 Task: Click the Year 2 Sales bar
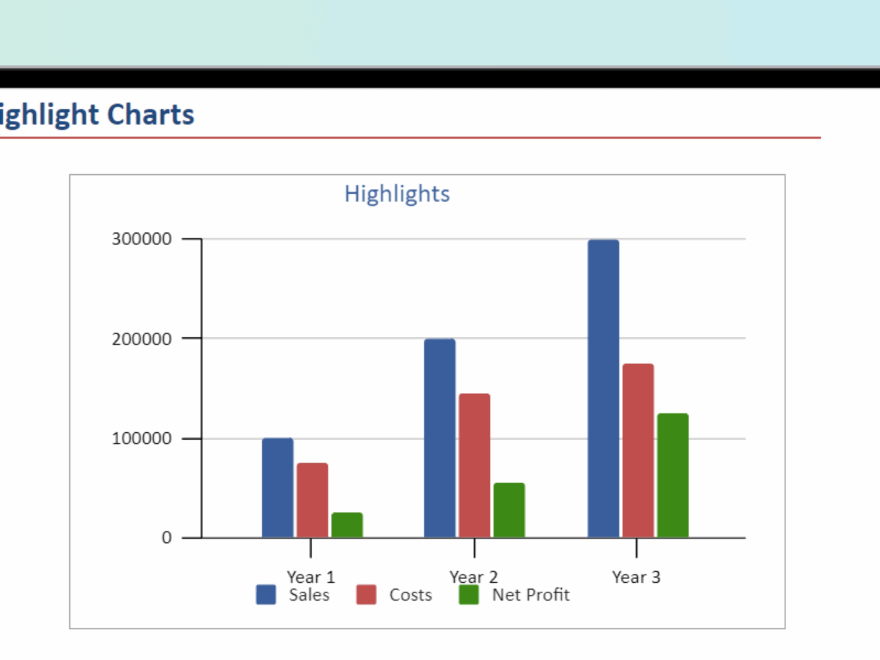440,438
